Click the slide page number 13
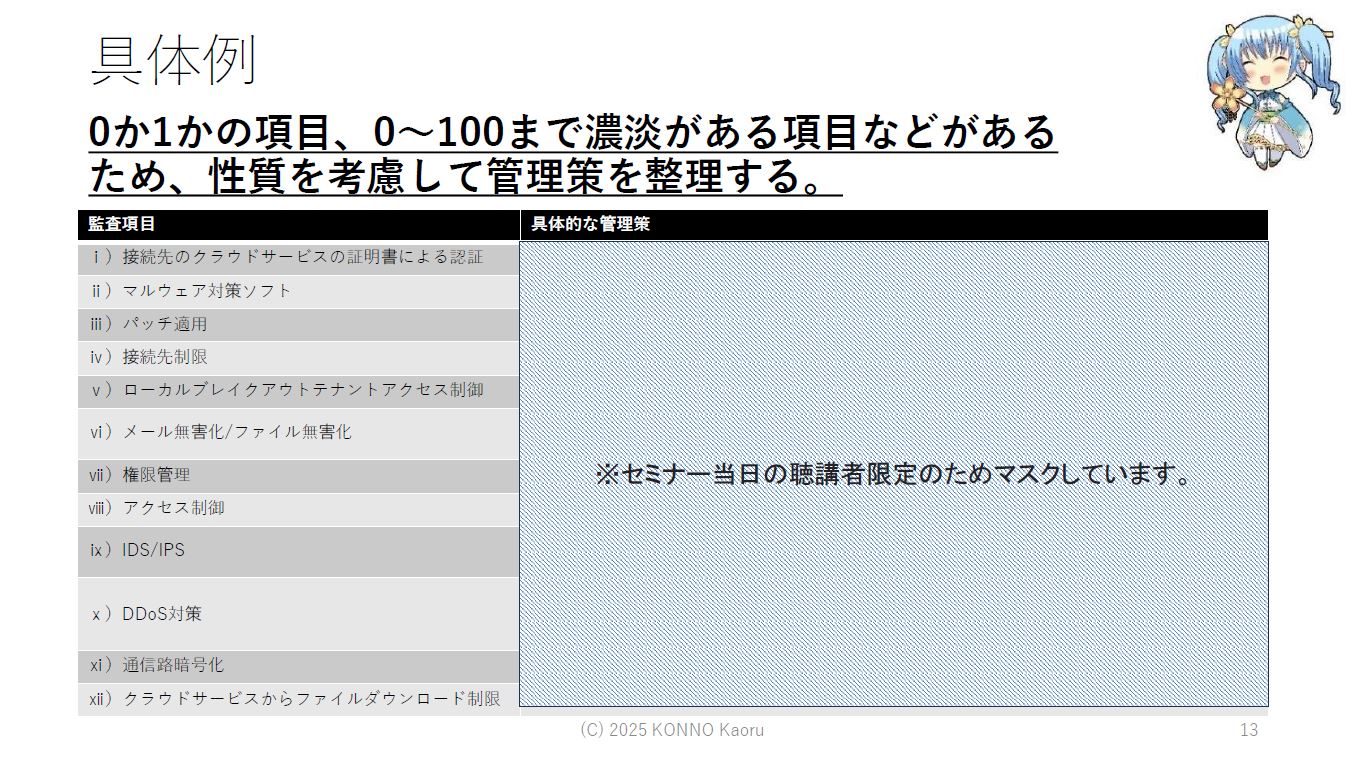Viewport: 1352px width, 764px height. pos(1248,730)
